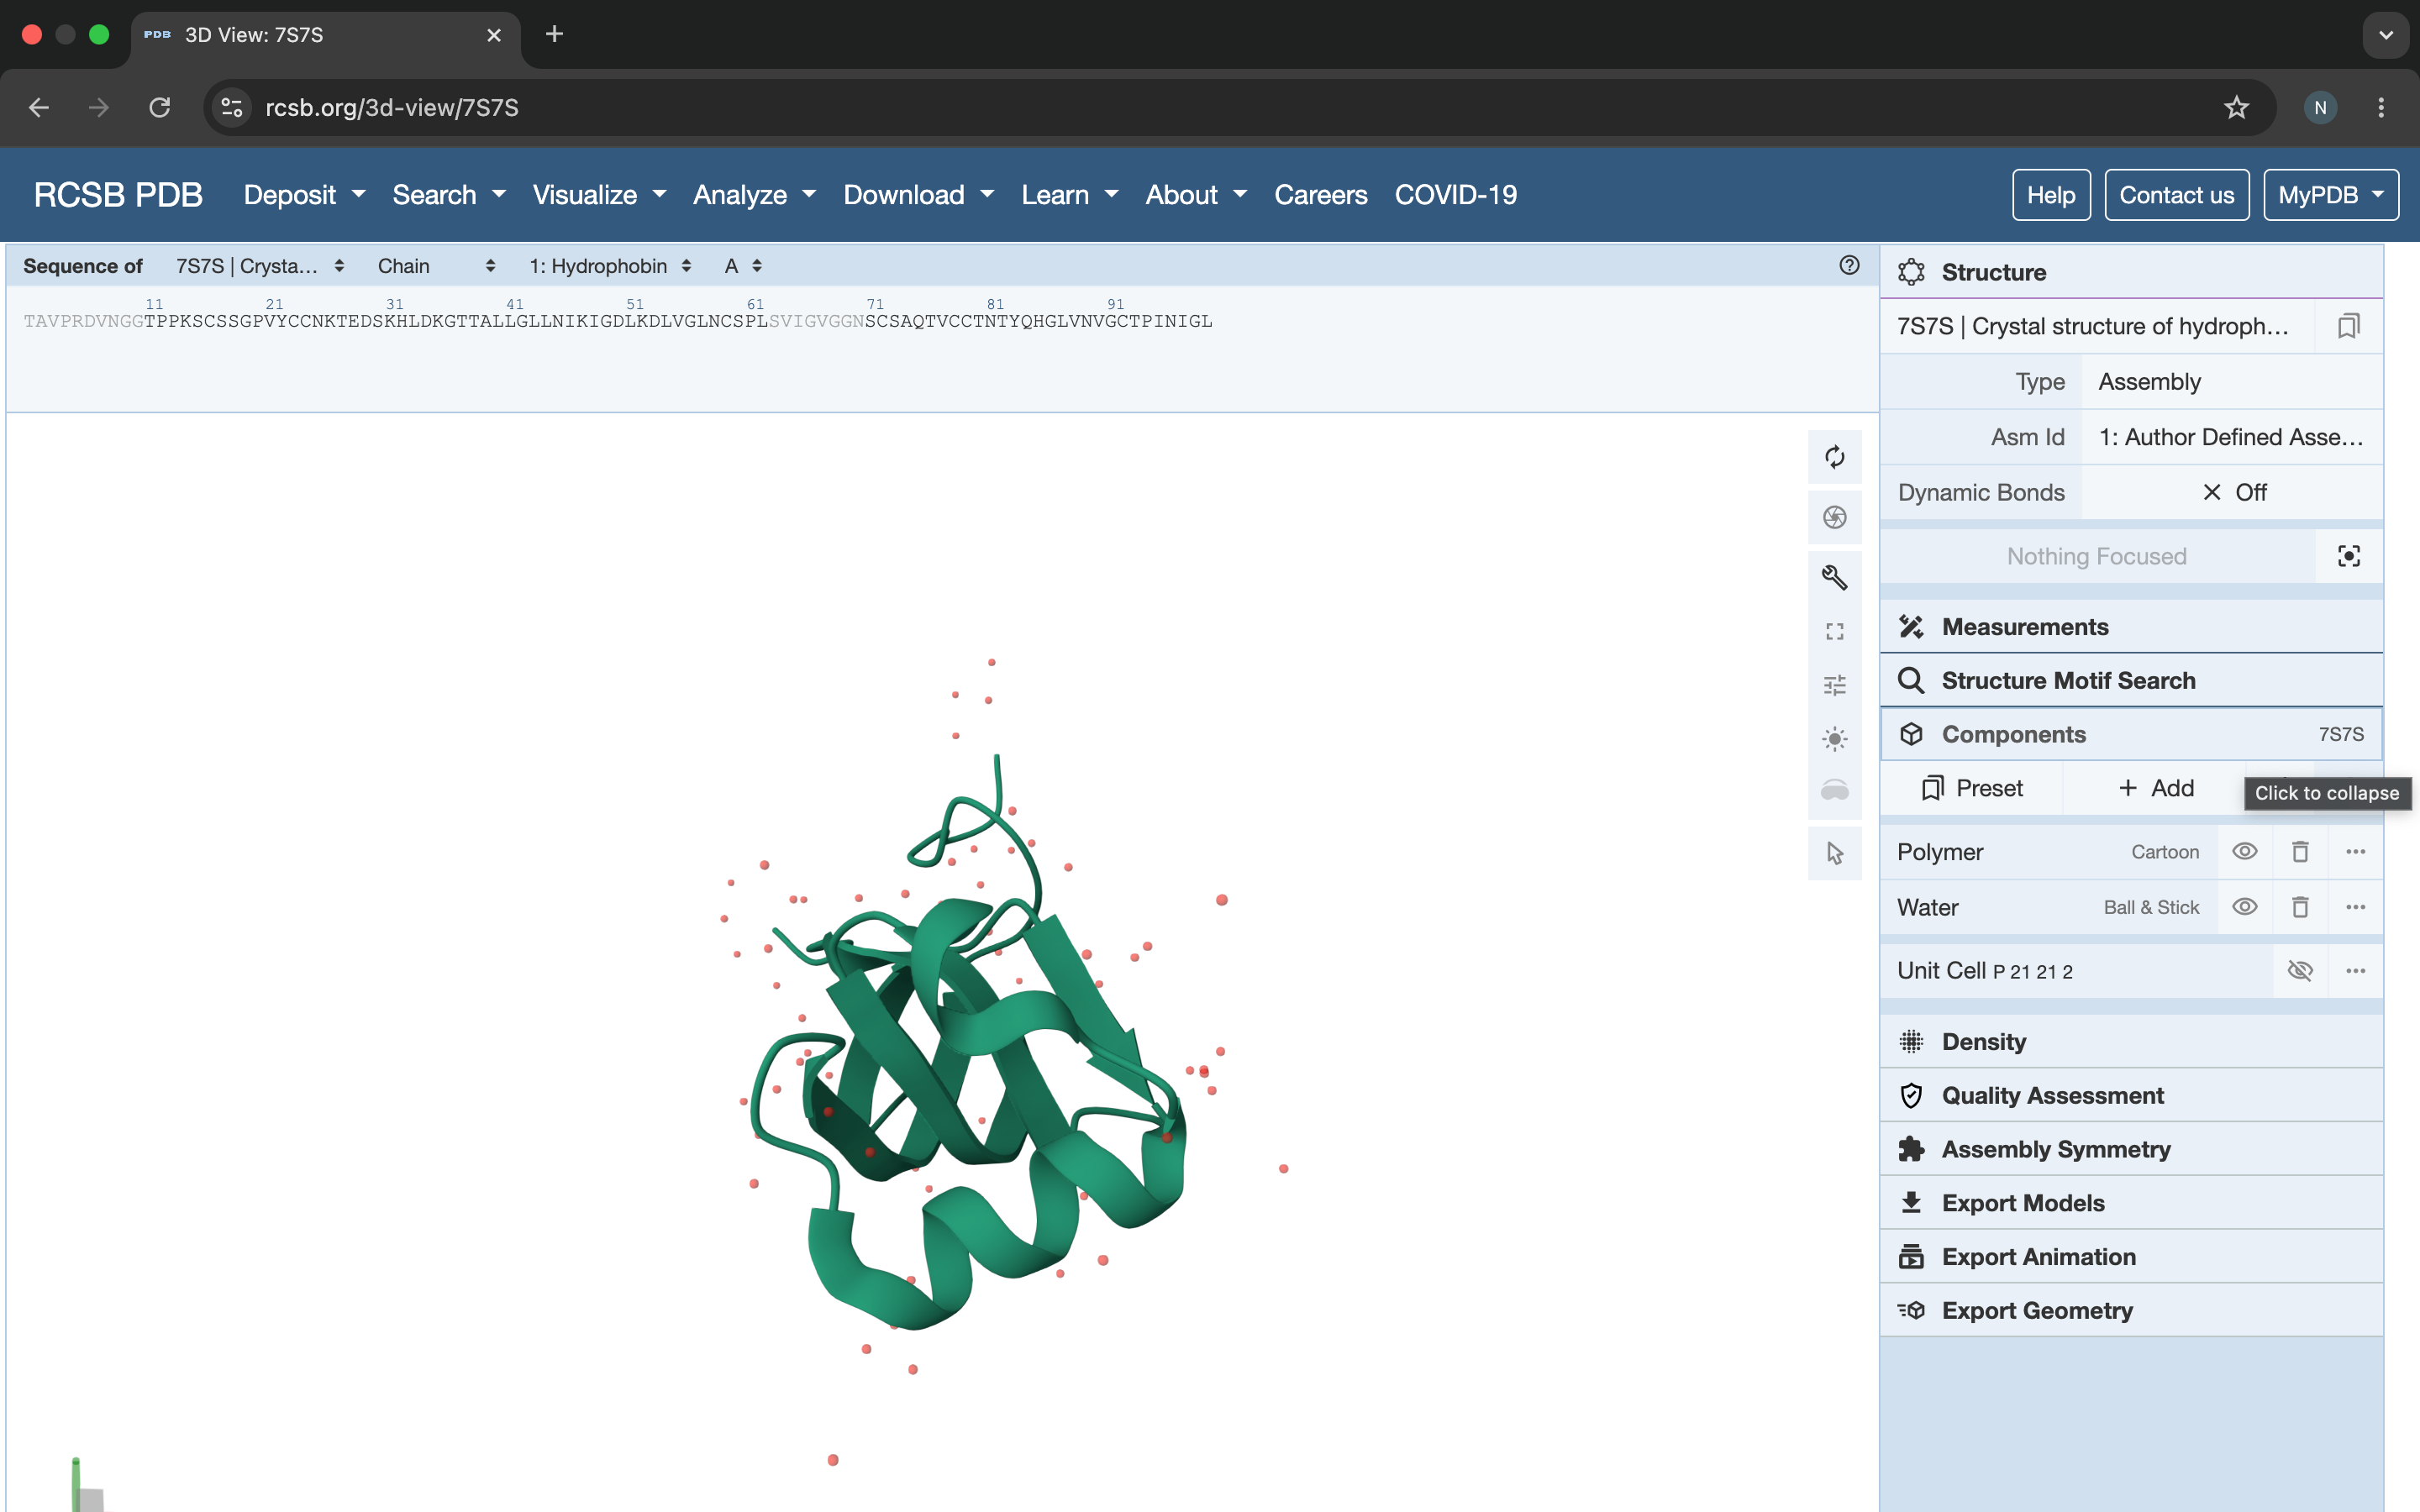The height and width of the screenshot is (1512, 2420).
Task: Click the Contact us button
Action: (x=2176, y=195)
